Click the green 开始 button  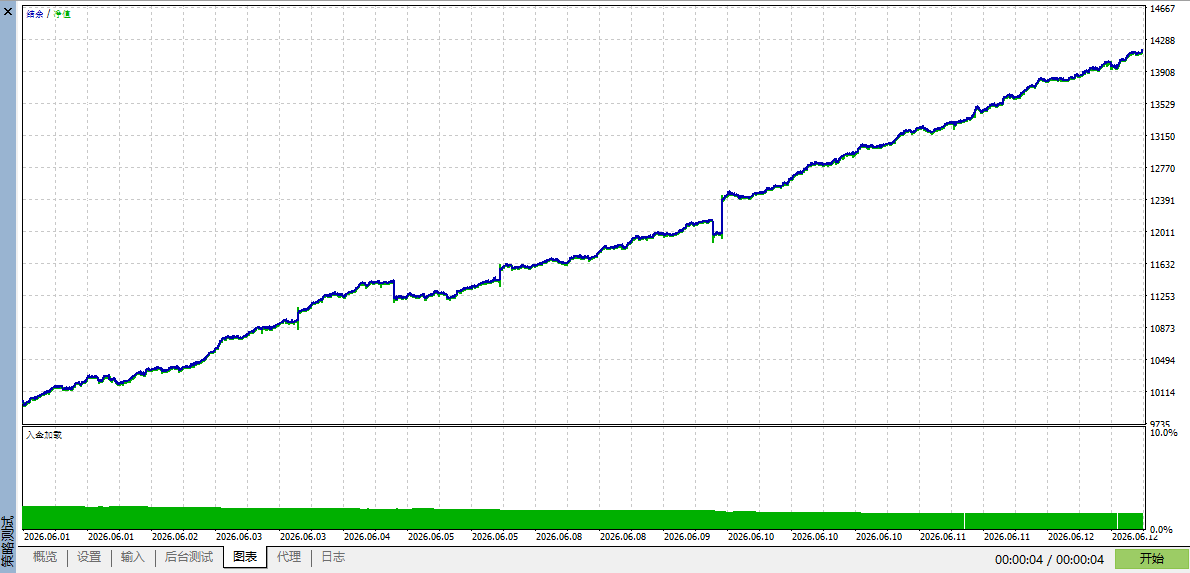[1151, 559]
